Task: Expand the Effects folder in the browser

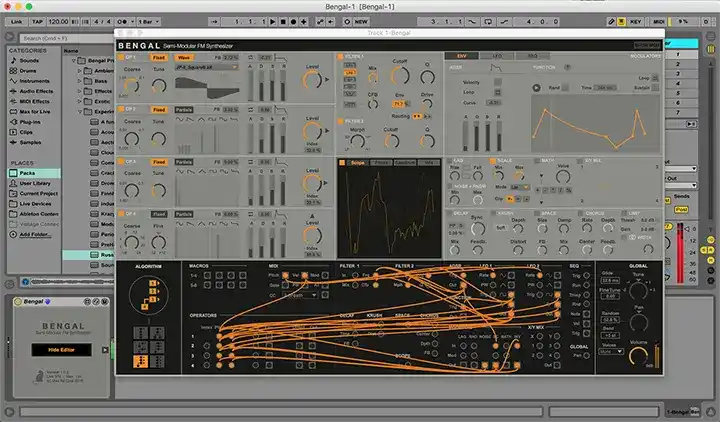Action: pyautogui.click(x=79, y=91)
